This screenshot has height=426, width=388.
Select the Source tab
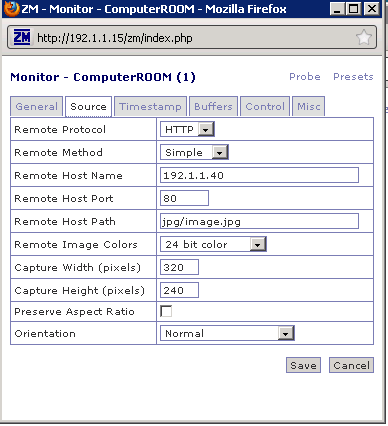click(88, 107)
